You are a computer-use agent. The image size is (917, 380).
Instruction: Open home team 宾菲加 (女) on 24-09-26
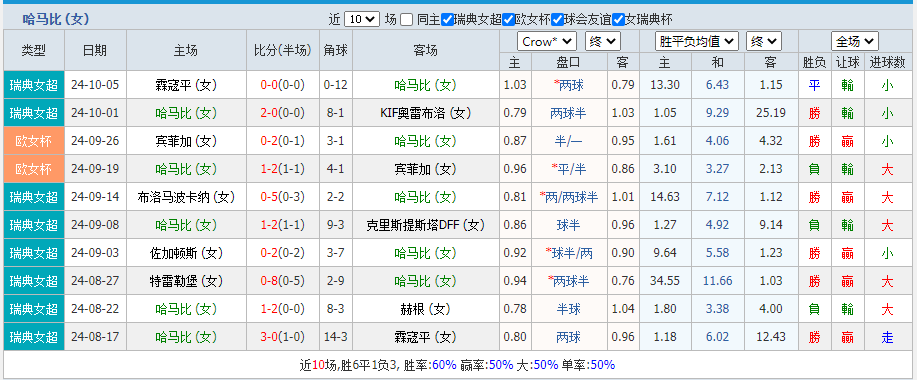(x=187, y=141)
